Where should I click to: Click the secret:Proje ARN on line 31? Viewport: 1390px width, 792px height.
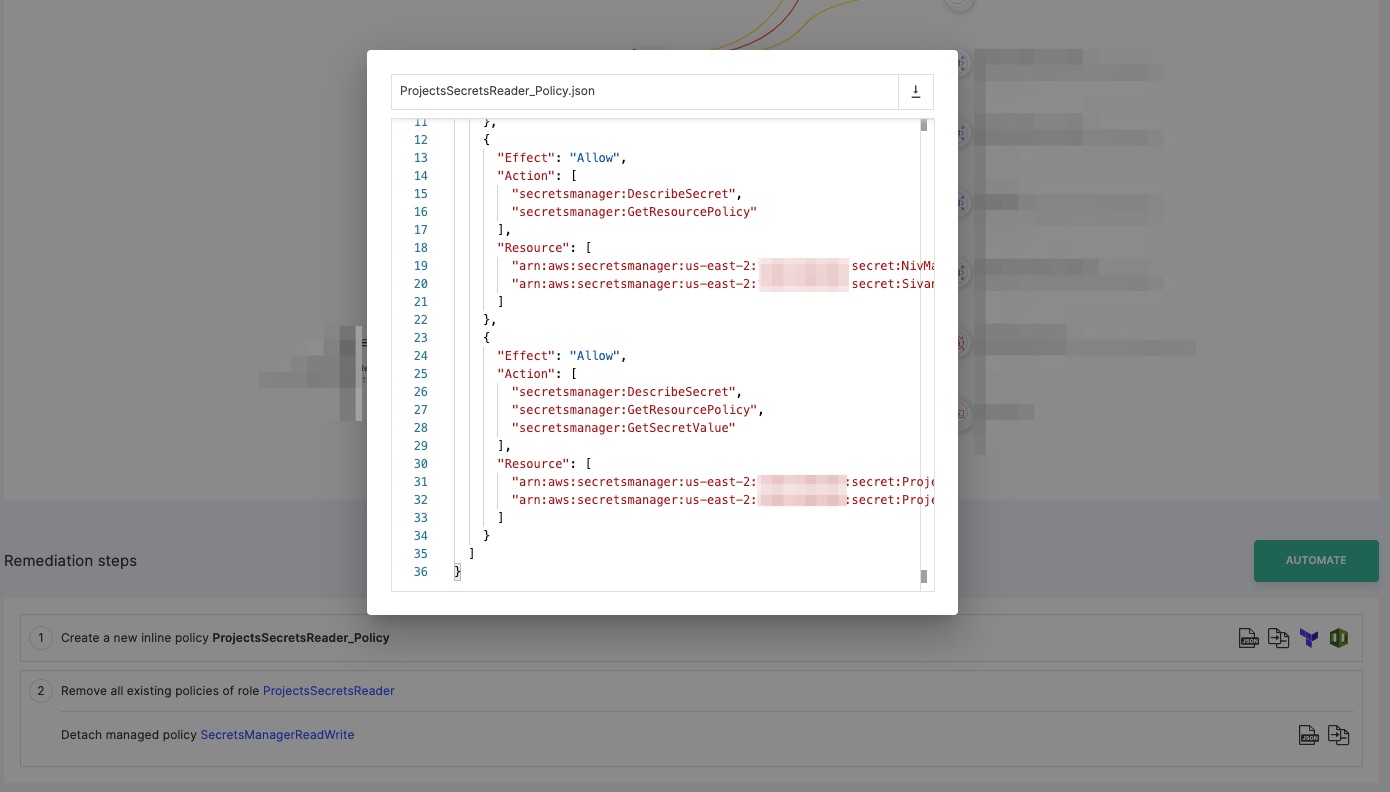[x=722, y=482]
